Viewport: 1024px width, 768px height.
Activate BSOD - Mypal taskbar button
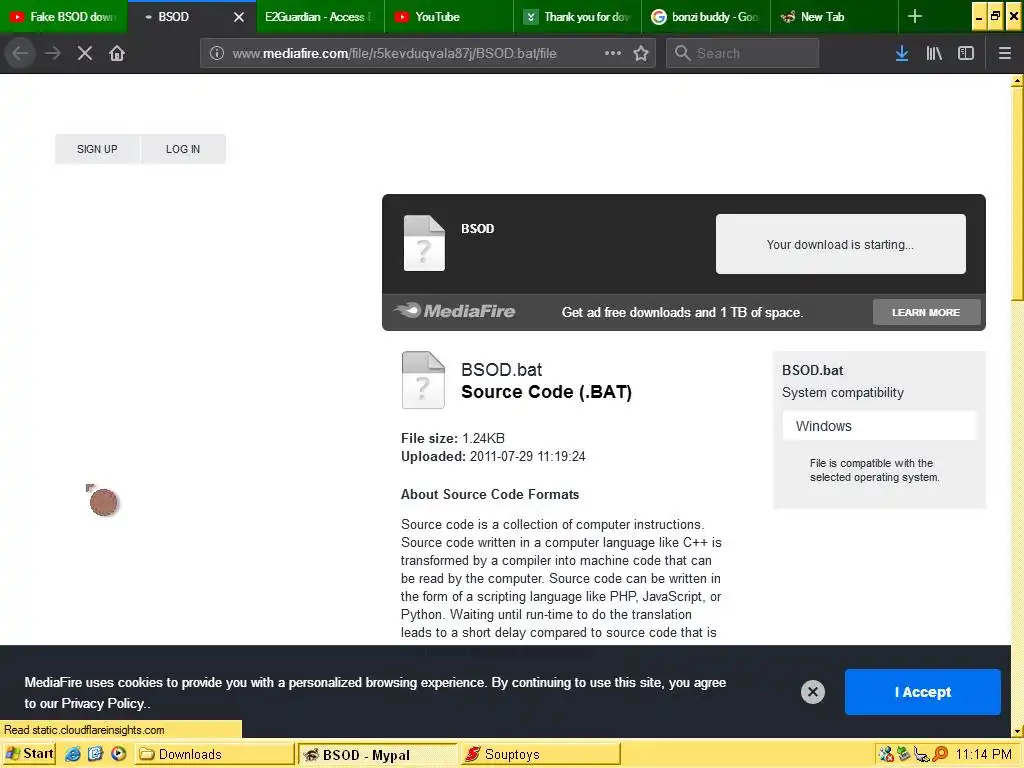377,754
